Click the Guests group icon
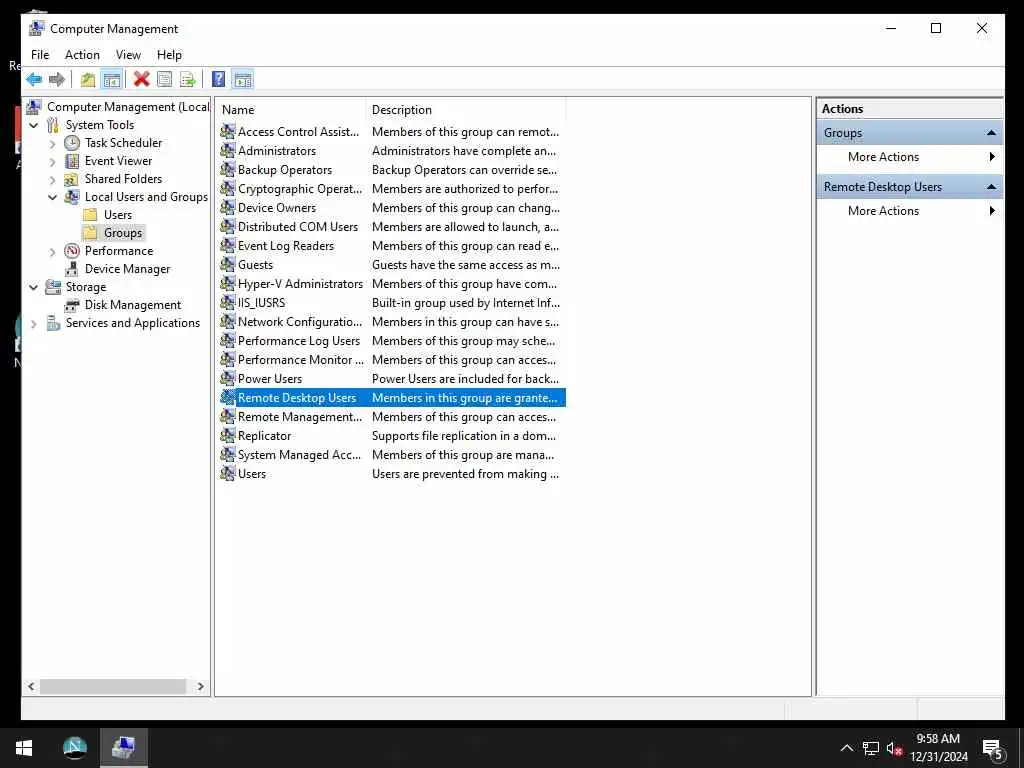This screenshot has width=1024, height=768. [227, 264]
